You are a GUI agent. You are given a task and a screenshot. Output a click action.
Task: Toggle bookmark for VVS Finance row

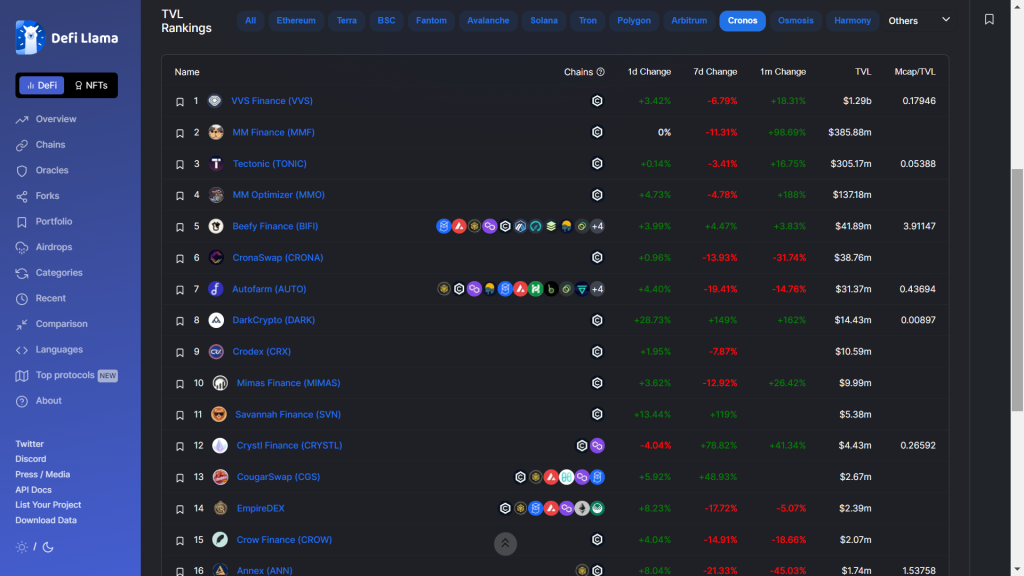tap(180, 101)
